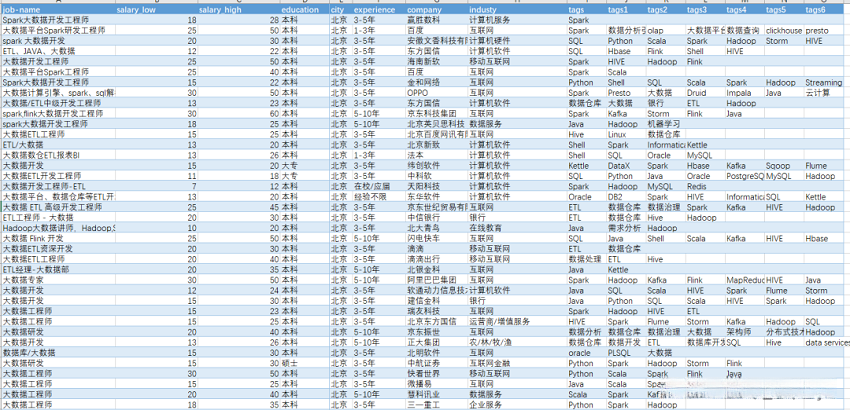Select the PLSQL tag cell
The width and height of the screenshot is (850, 410).
pyautogui.click(x=626, y=353)
